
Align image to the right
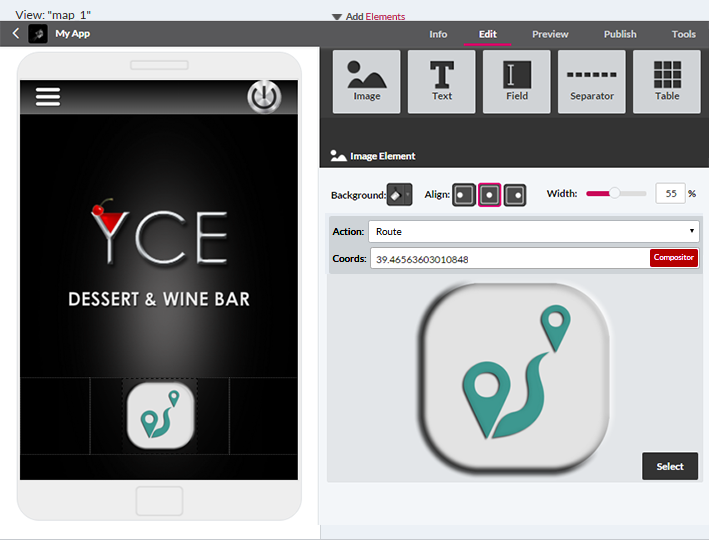[515, 195]
